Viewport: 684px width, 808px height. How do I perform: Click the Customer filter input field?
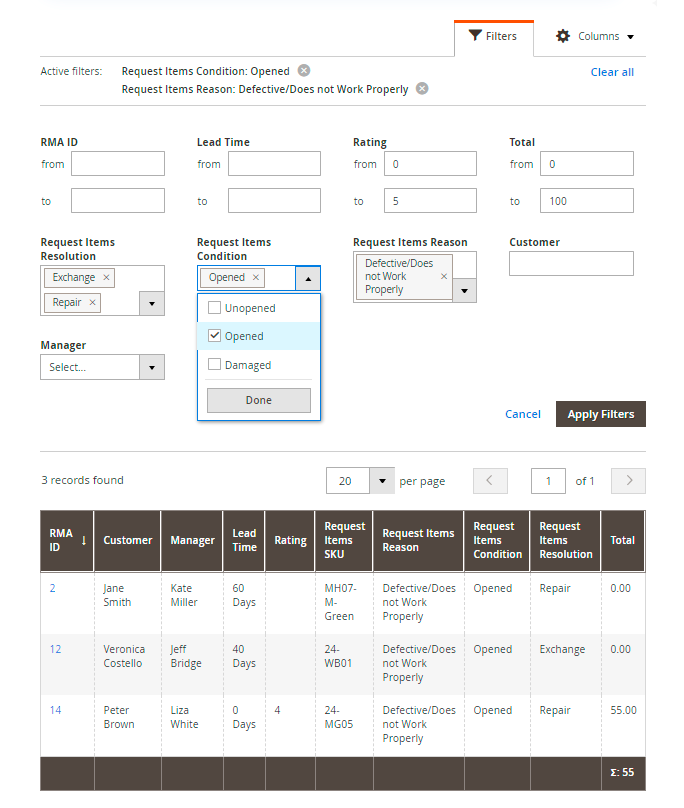click(571, 263)
